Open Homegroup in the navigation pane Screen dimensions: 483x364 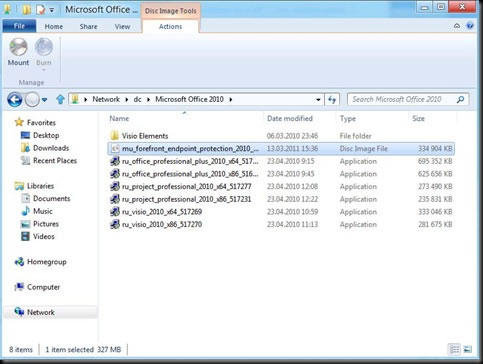point(47,262)
